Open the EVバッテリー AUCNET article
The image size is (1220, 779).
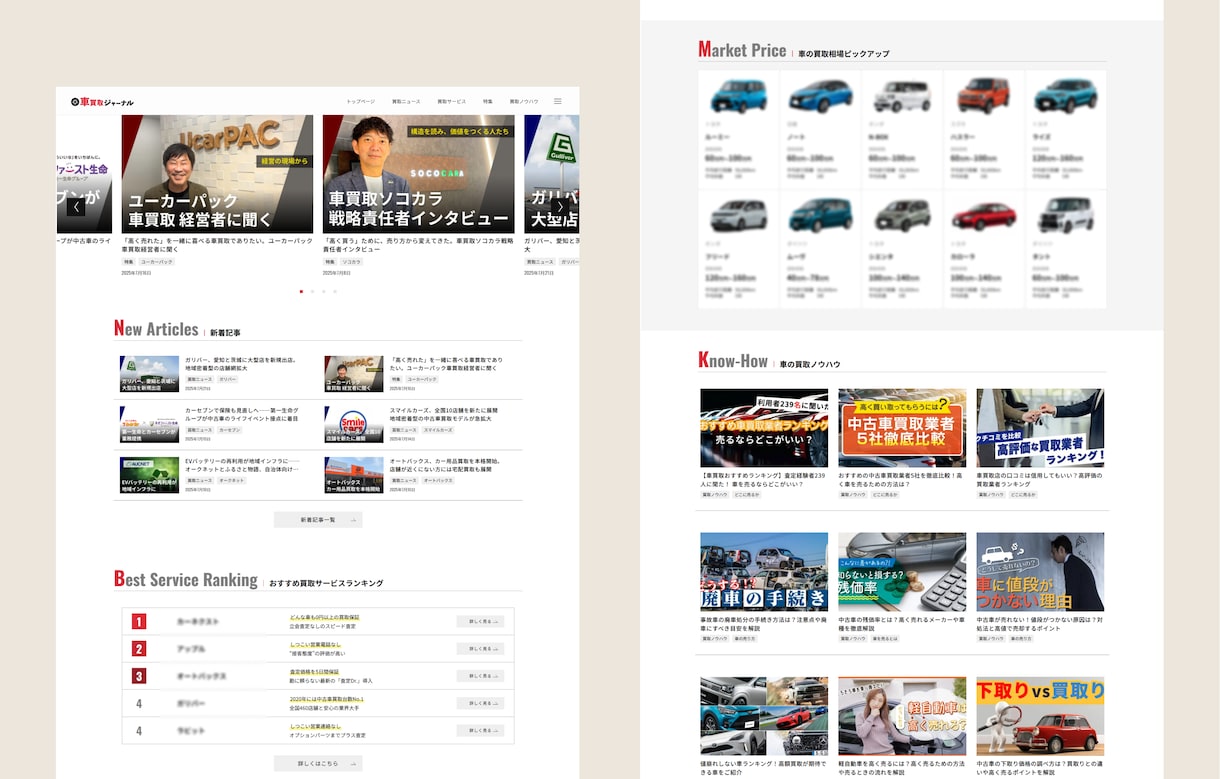point(215,475)
